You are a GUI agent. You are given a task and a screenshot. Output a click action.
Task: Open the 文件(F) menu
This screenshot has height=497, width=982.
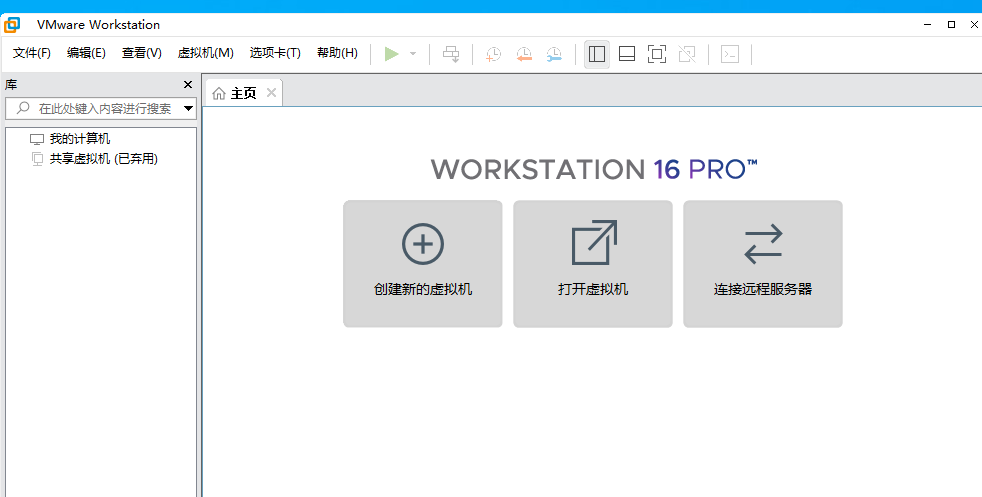[32, 53]
